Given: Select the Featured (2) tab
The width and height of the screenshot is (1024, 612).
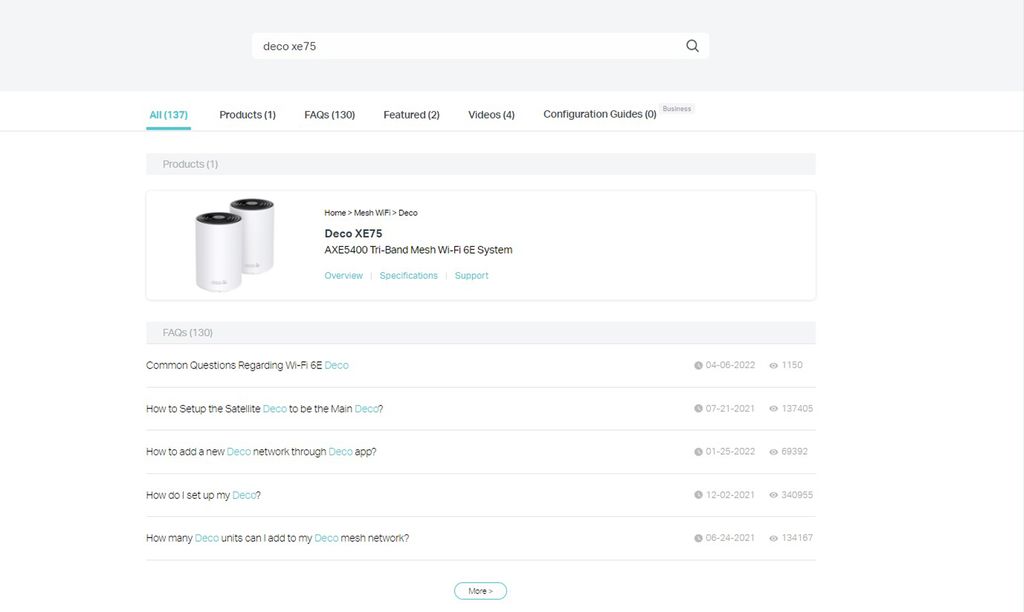Looking at the screenshot, I should (411, 114).
